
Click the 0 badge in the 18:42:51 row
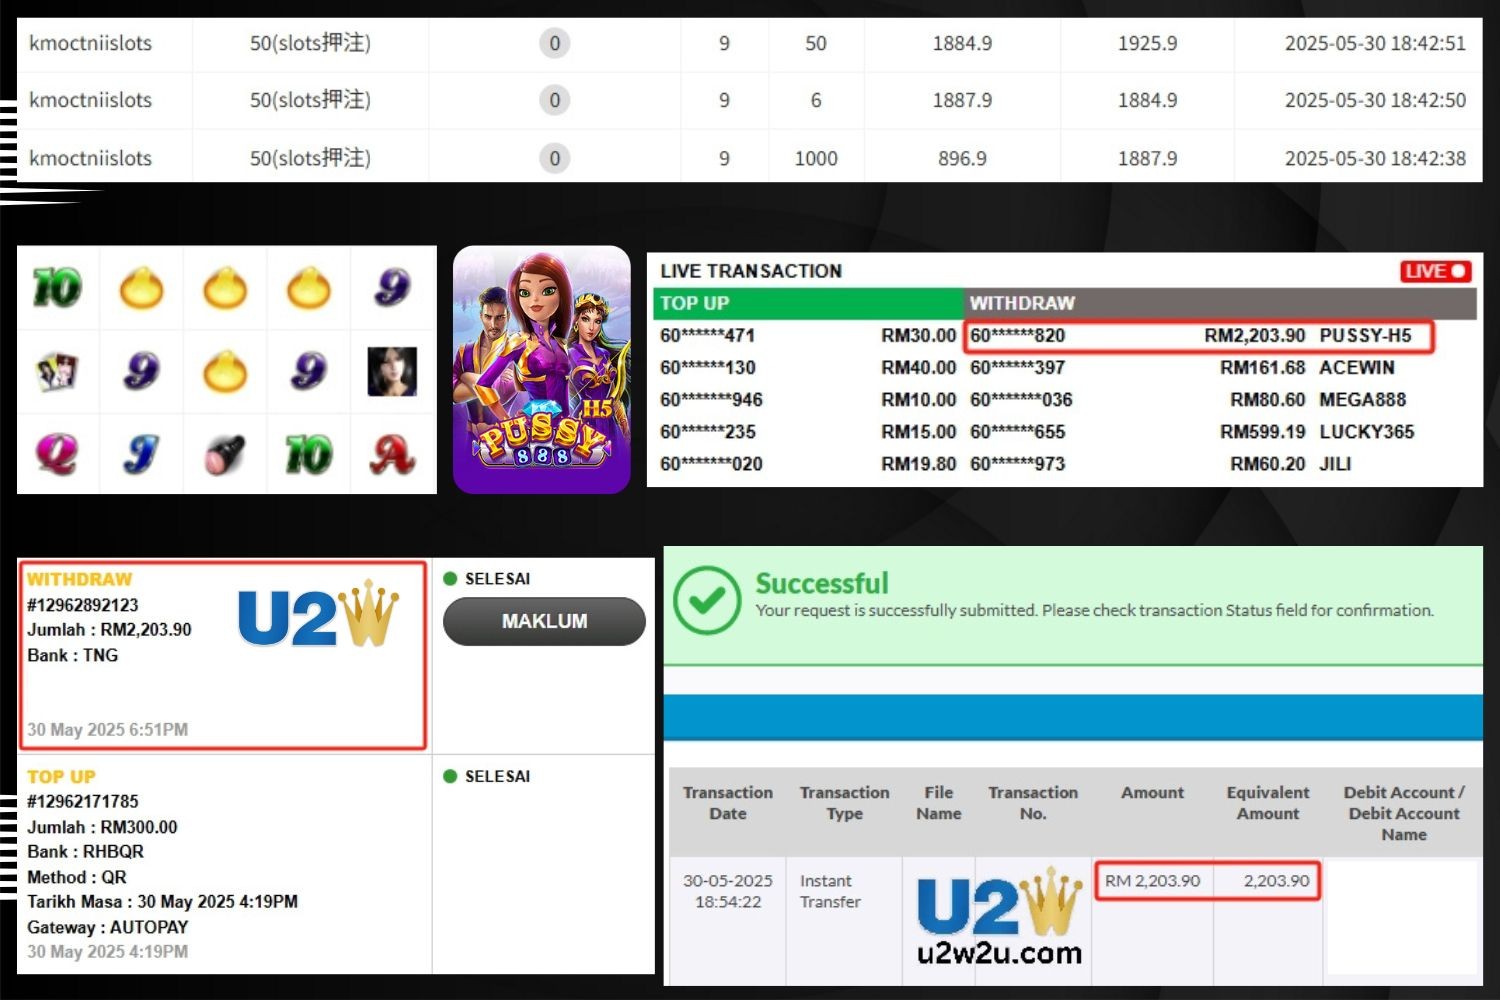(555, 43)
